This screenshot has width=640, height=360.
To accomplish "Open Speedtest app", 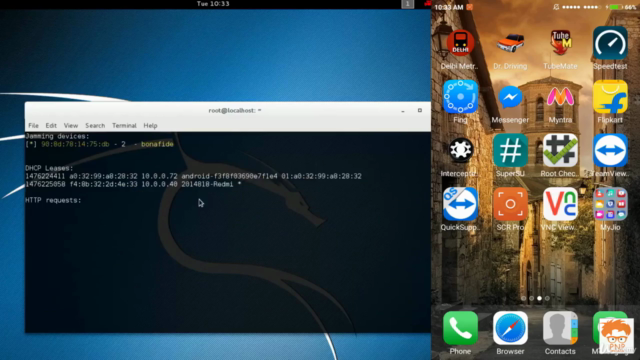I will [610, 43].
